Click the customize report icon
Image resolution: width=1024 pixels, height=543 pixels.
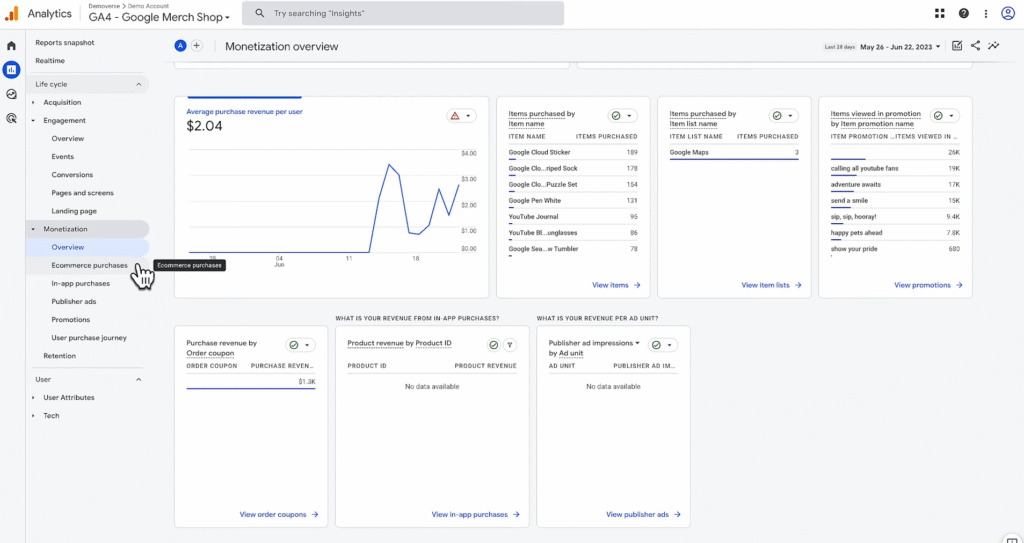pos(957,46)
